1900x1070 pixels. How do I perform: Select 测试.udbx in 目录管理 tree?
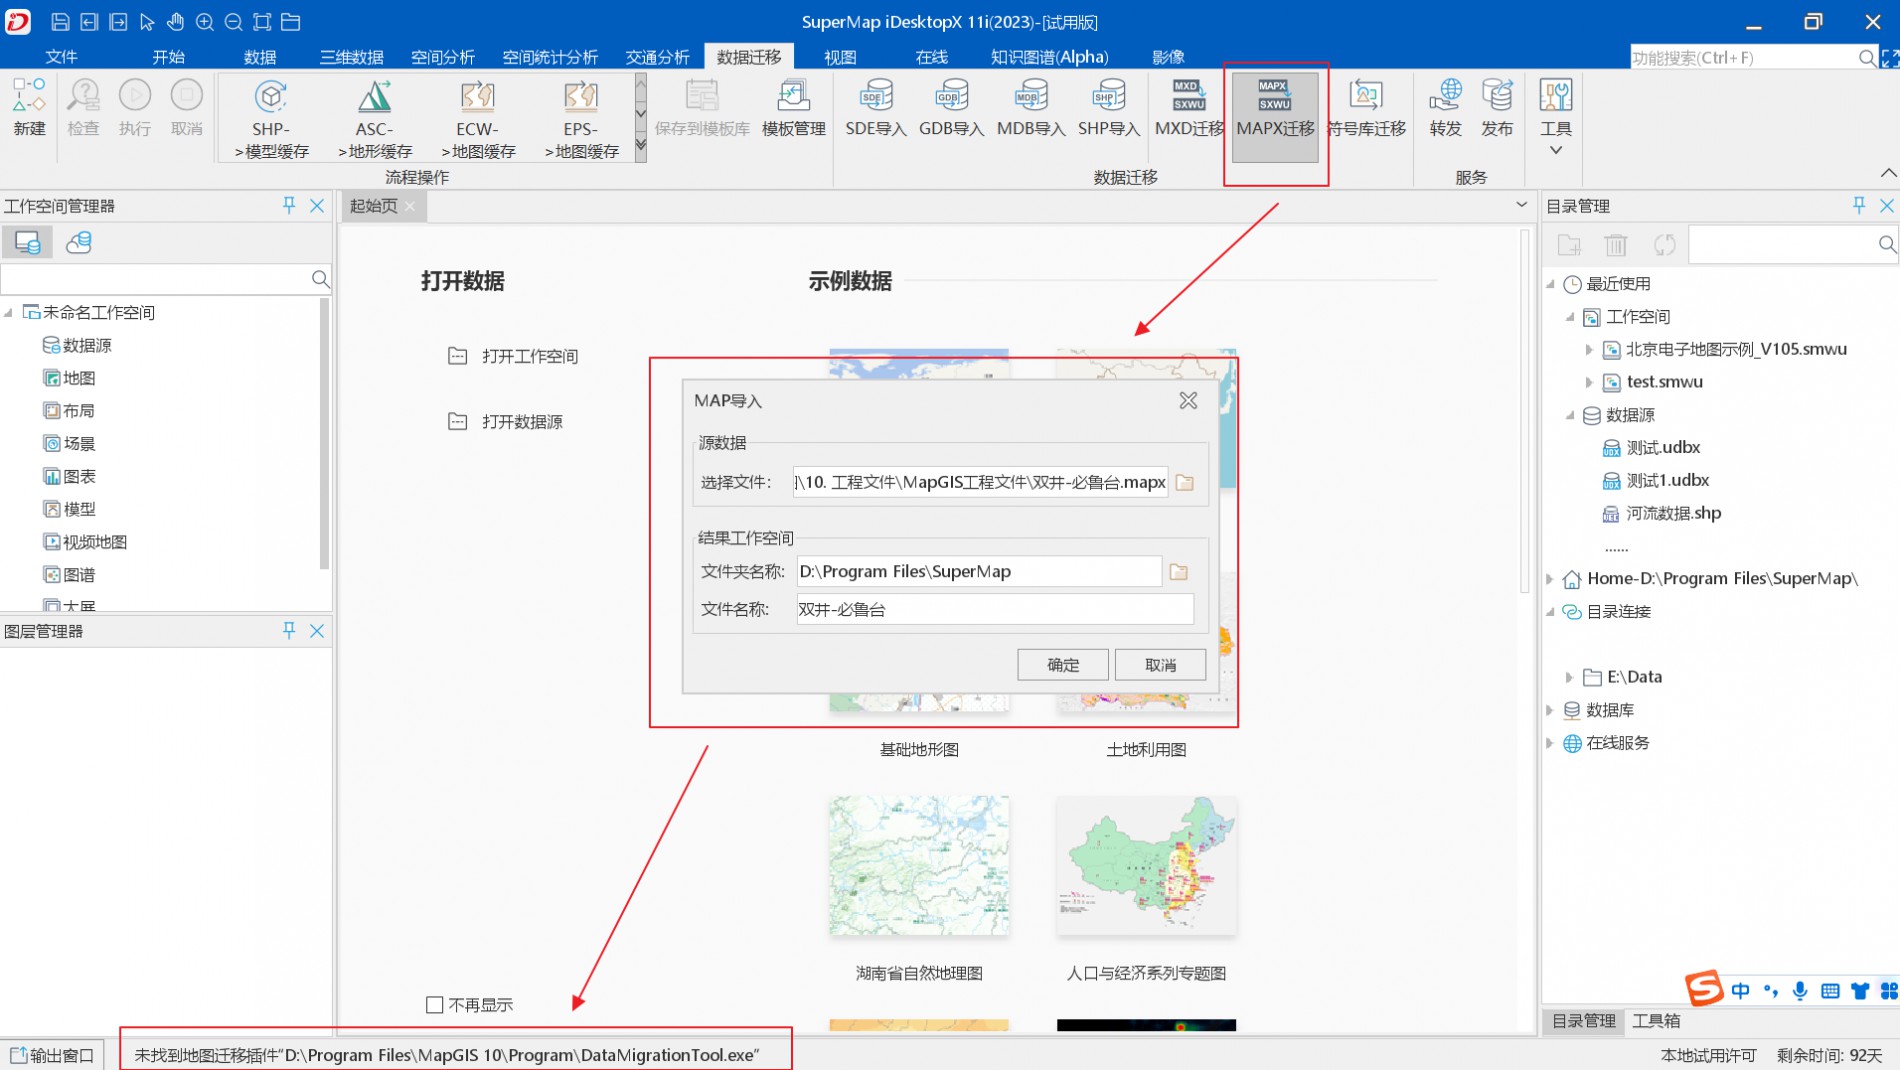click(1663, 447)
